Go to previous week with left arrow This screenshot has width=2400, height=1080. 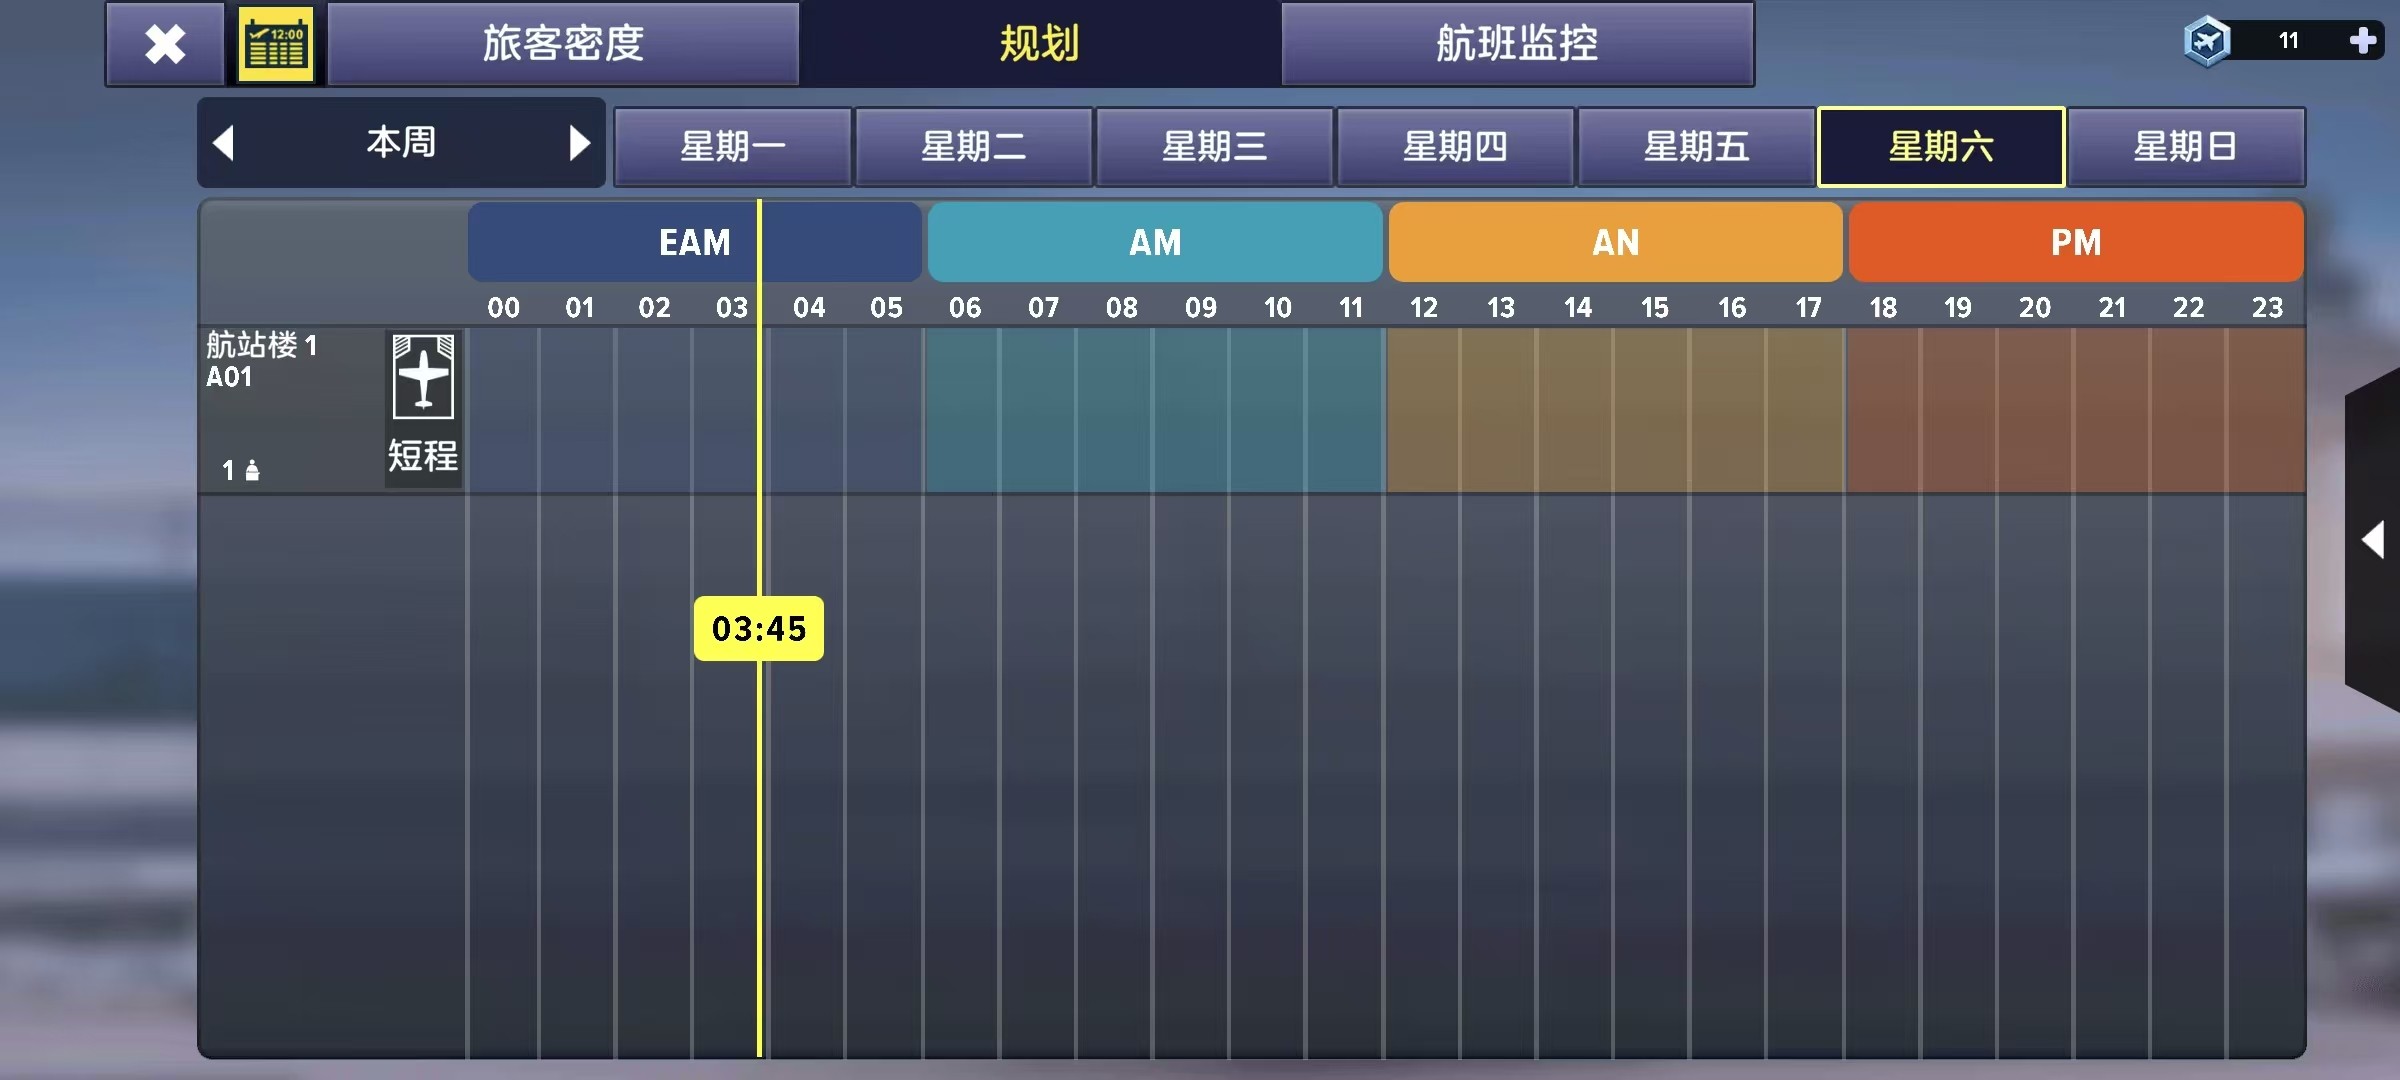point(224,143)
